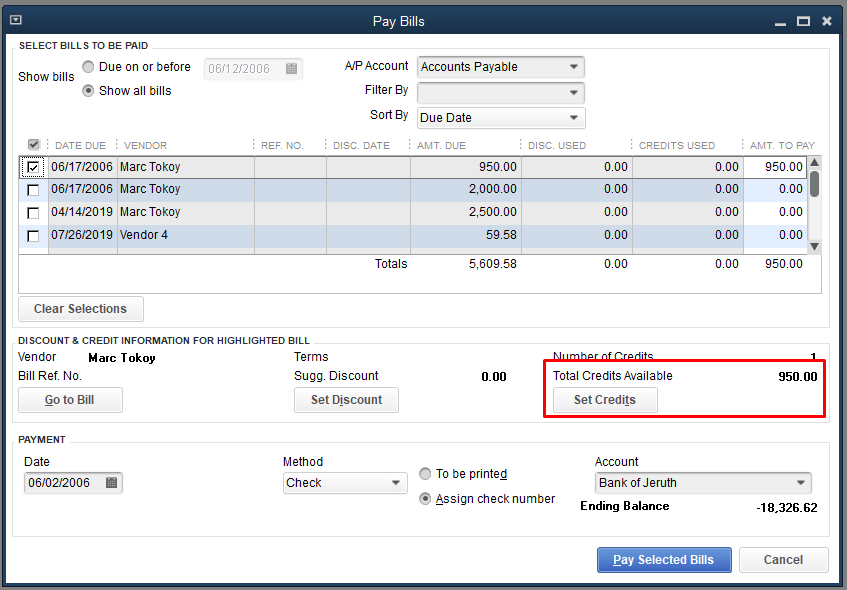Click the bill list scrollbar thumb
847x590 pixels.
[814, 183]
